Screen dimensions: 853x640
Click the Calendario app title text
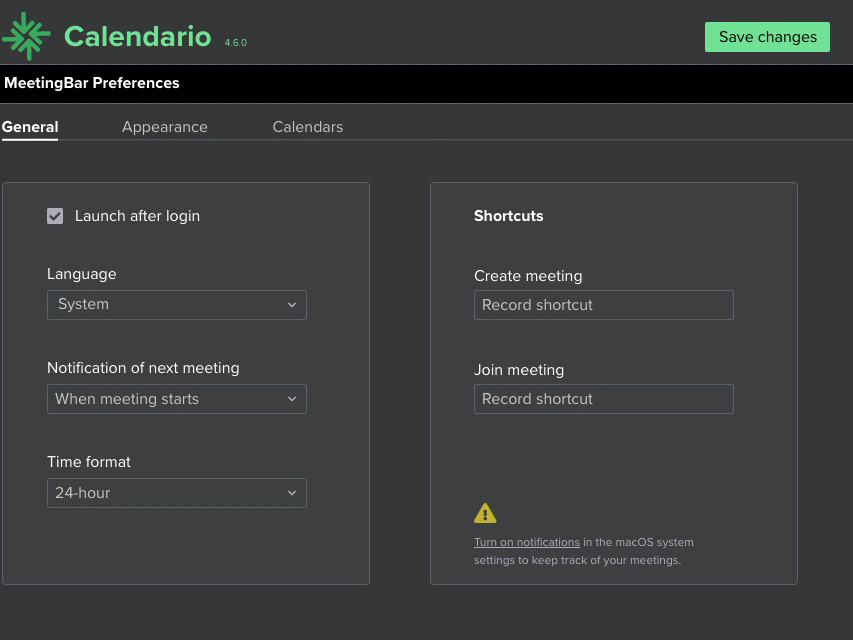point(138,36)
